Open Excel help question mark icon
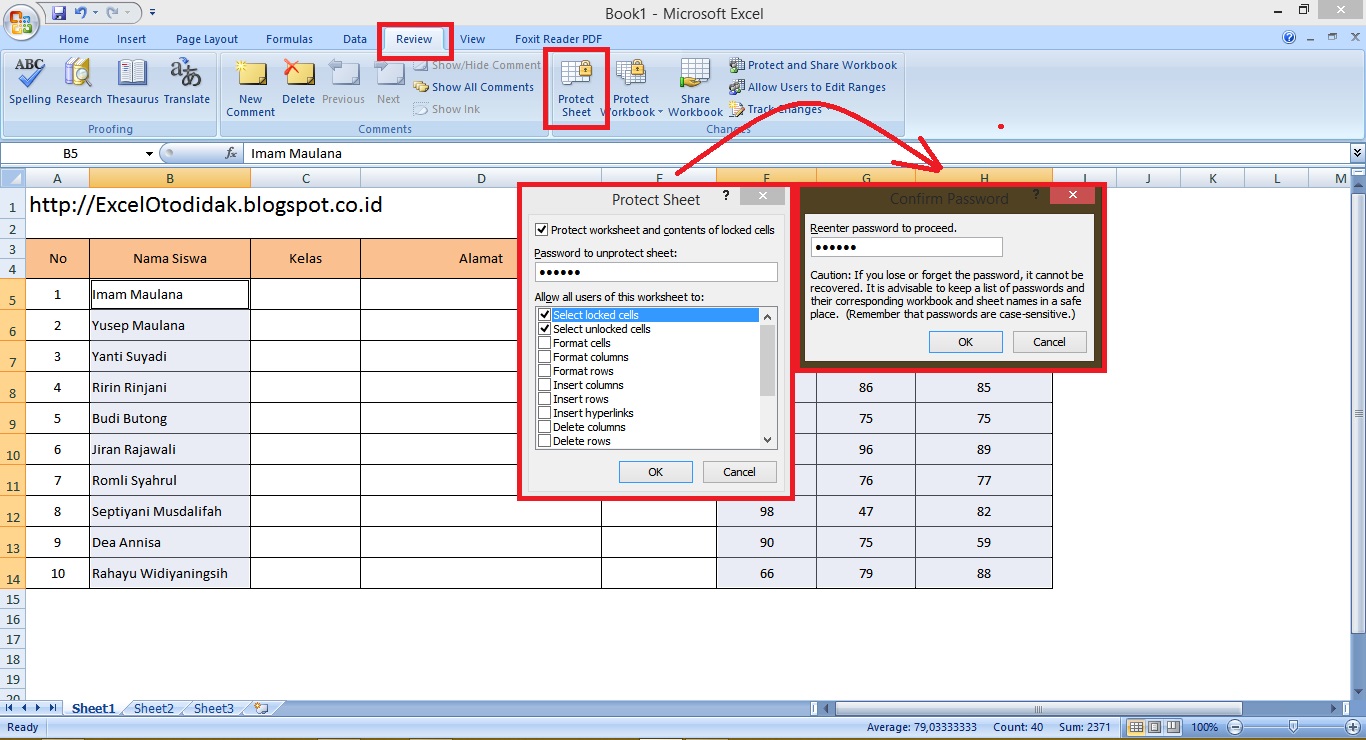The height and width of the screenshot is (740, 1366). click(1289, 38)
